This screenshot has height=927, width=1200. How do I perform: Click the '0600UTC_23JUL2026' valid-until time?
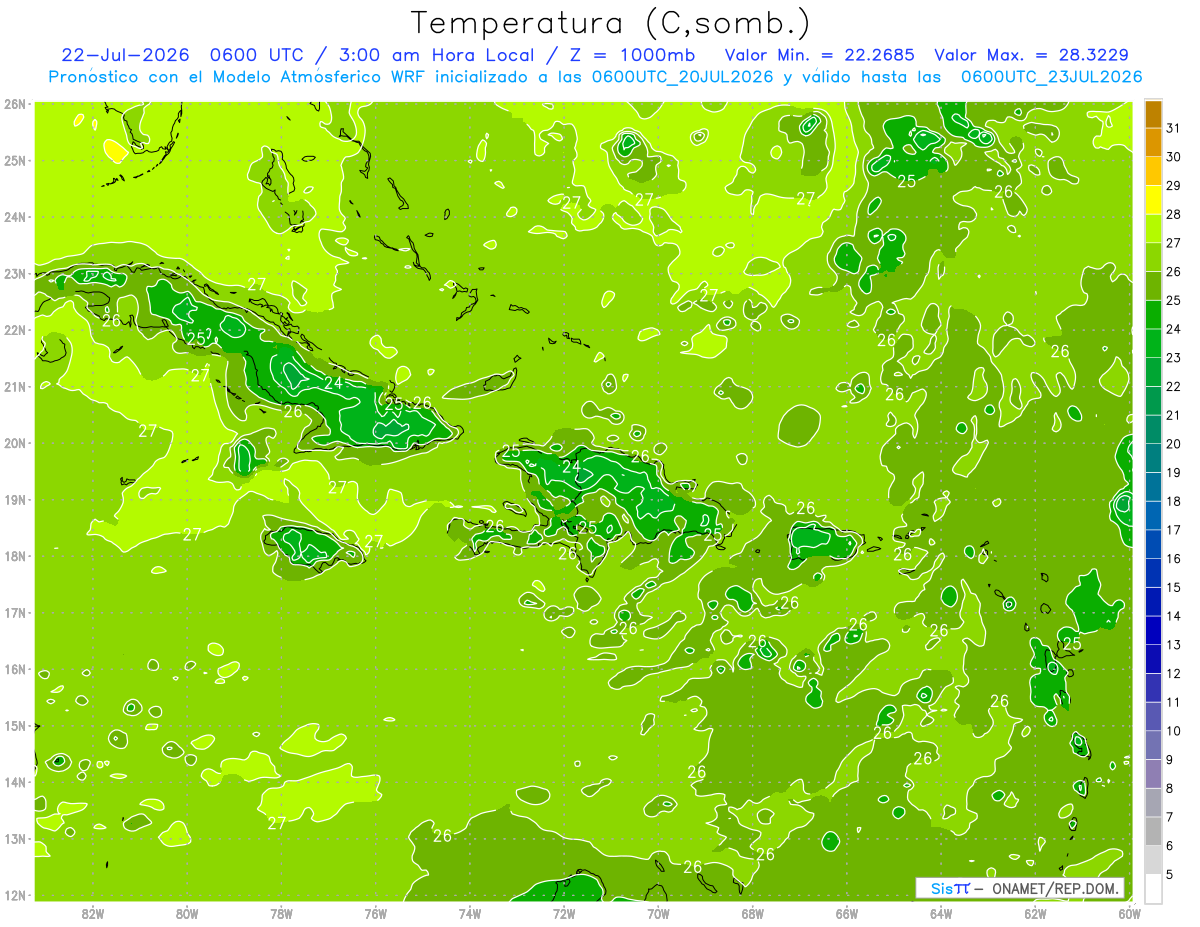(x=1051, y=77)
